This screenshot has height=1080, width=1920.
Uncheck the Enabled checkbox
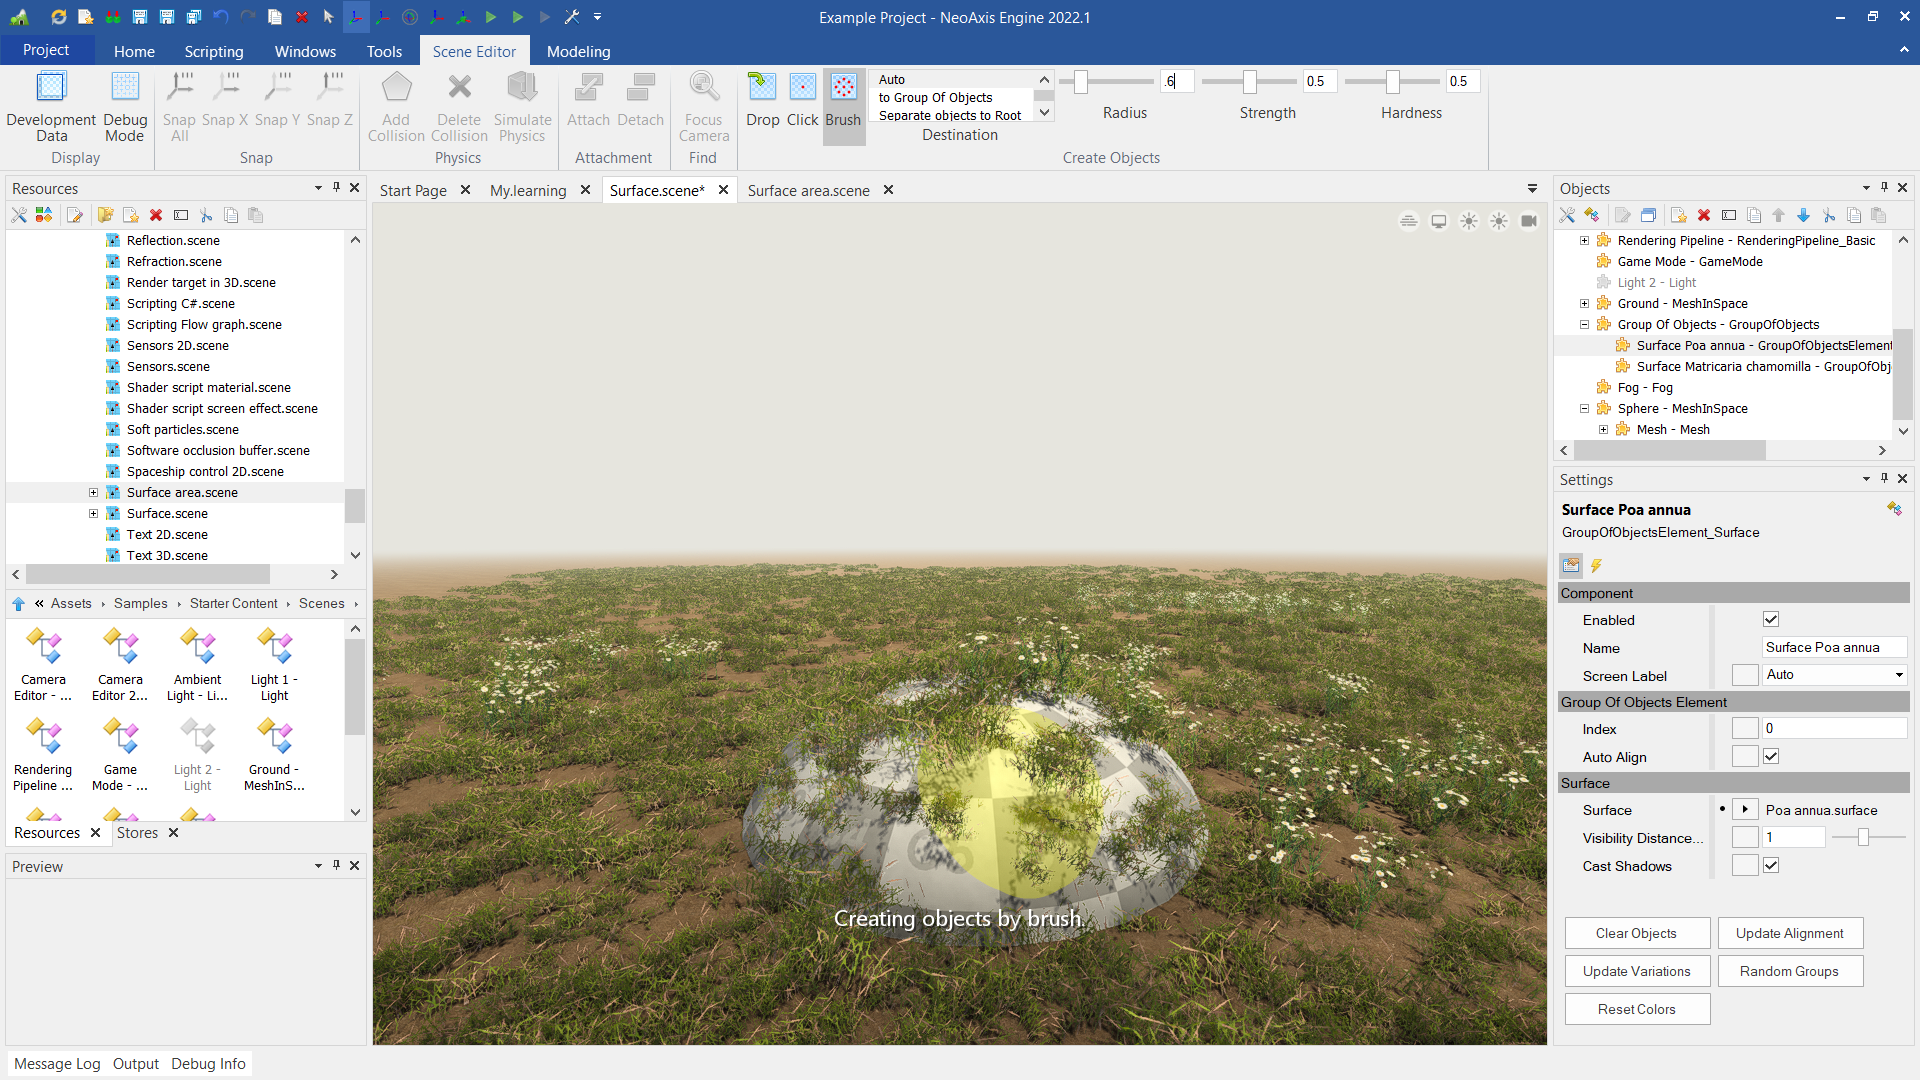pos(1771,620)
